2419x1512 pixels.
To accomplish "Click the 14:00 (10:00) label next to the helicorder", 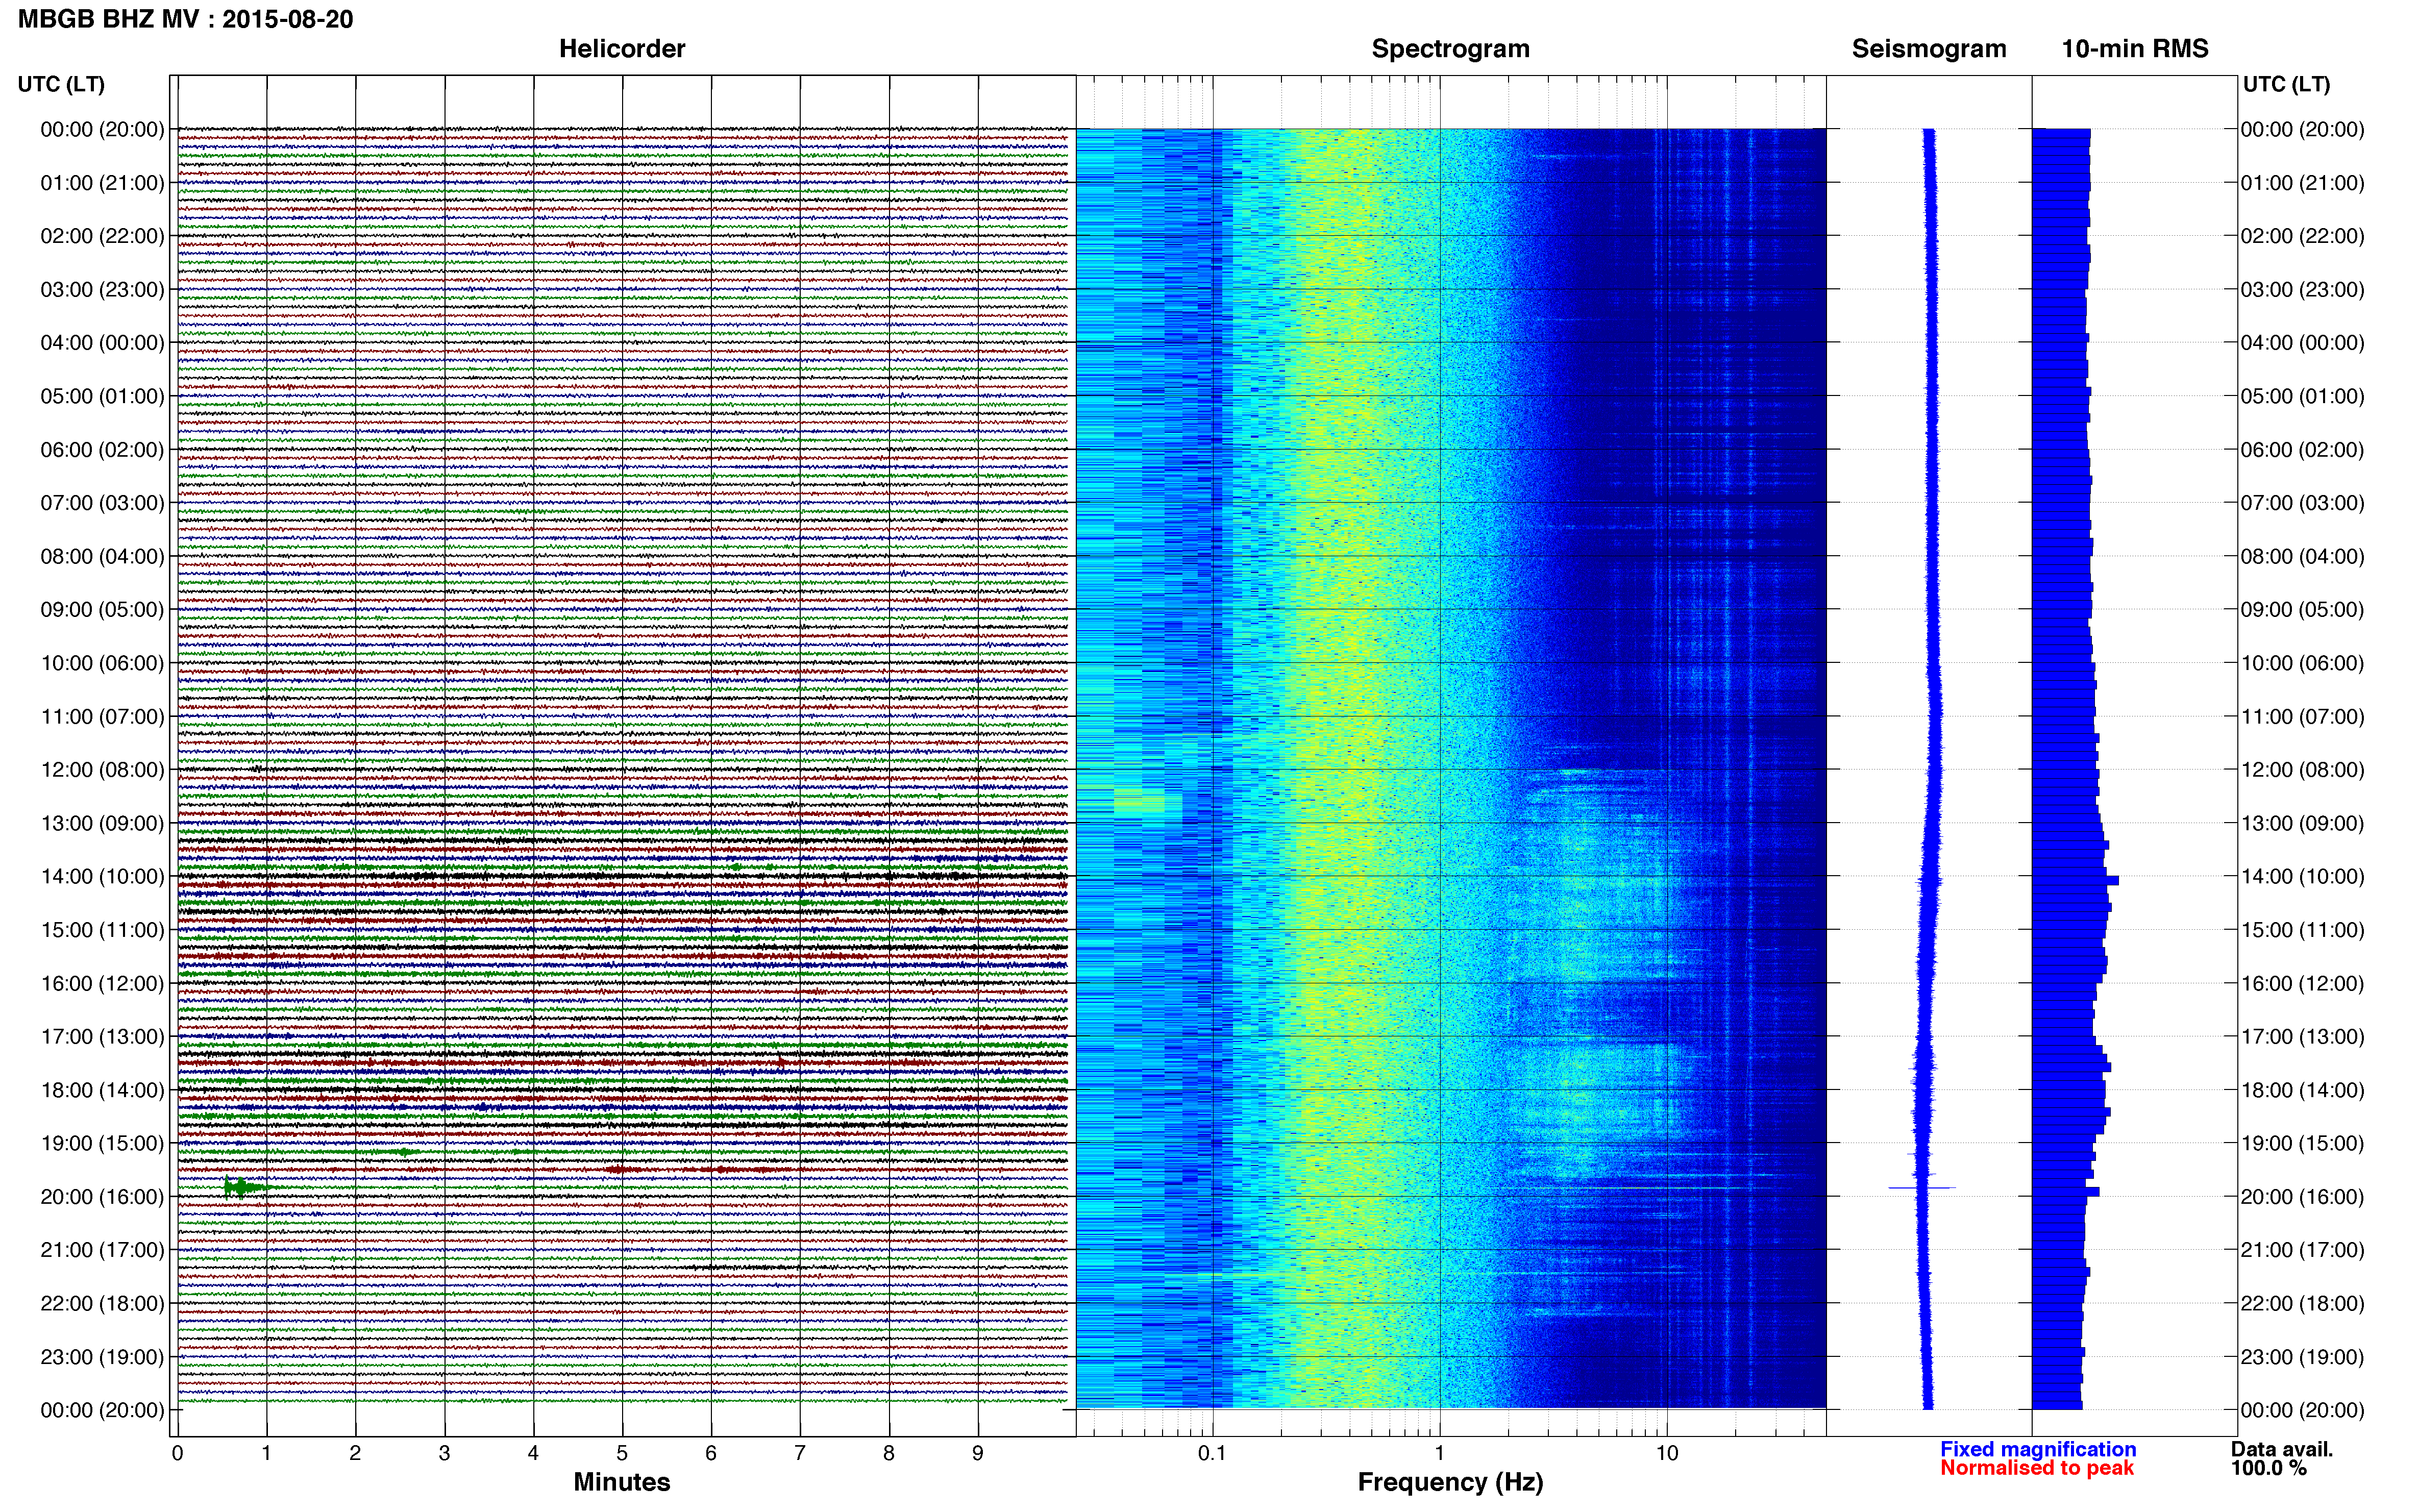I will (x=102, y=877).
